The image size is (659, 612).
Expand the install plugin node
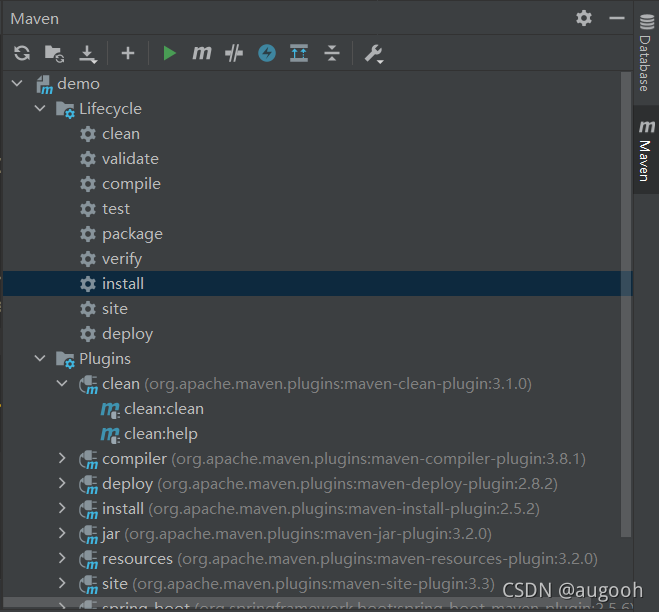(62, 508)
